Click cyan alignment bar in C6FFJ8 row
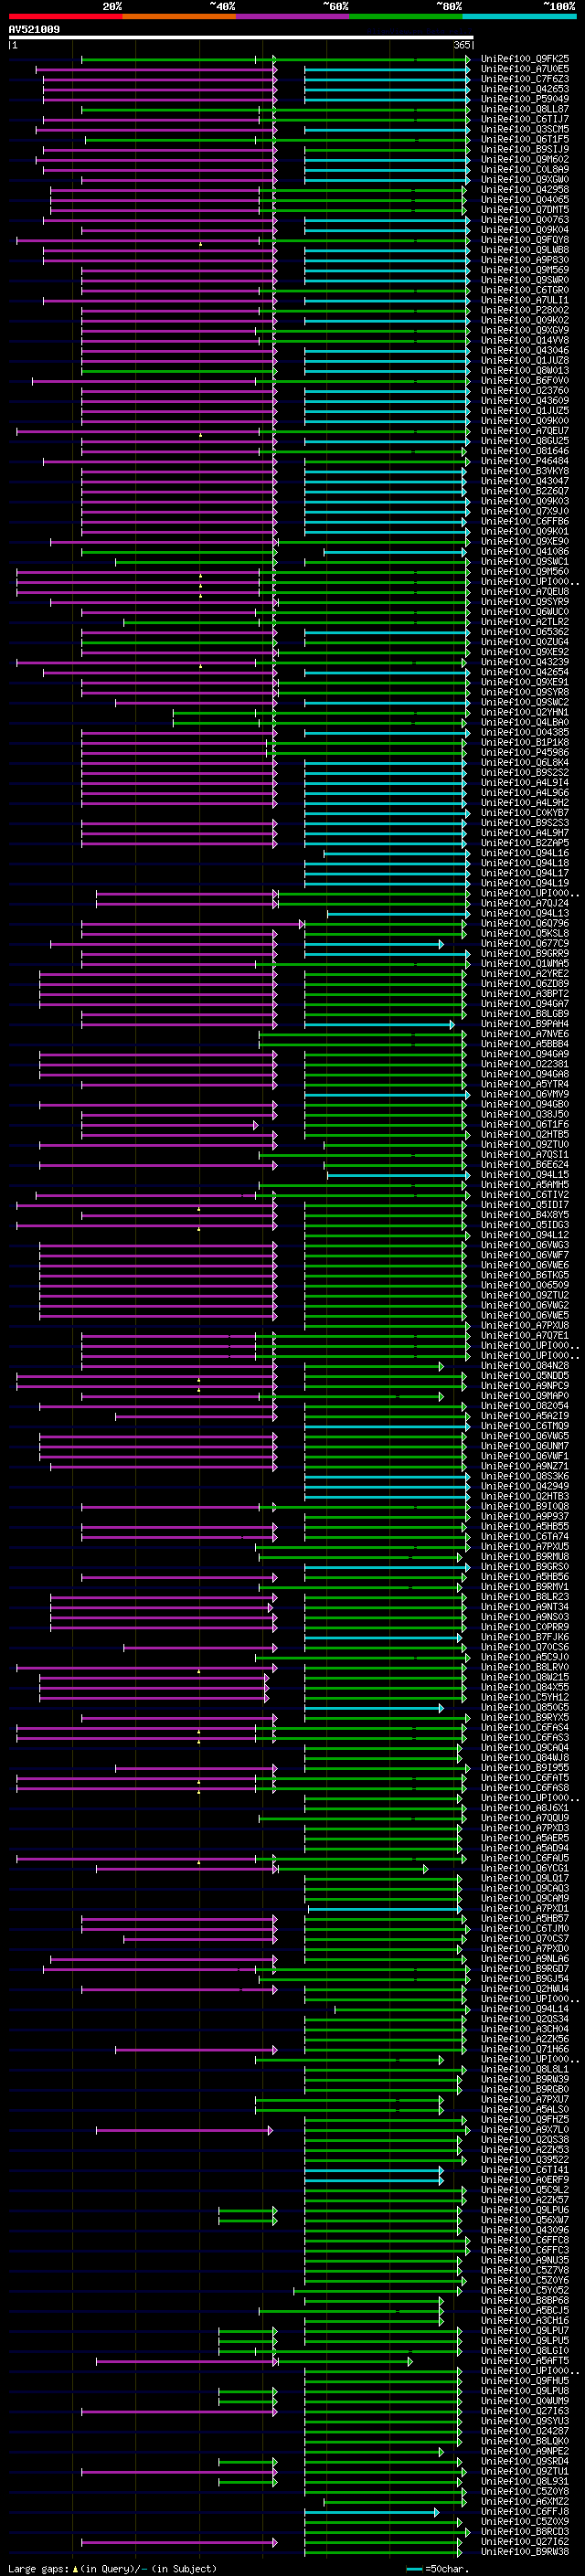The height and width of the screenshot is (2576, 585). click(x=372, y=2512)
